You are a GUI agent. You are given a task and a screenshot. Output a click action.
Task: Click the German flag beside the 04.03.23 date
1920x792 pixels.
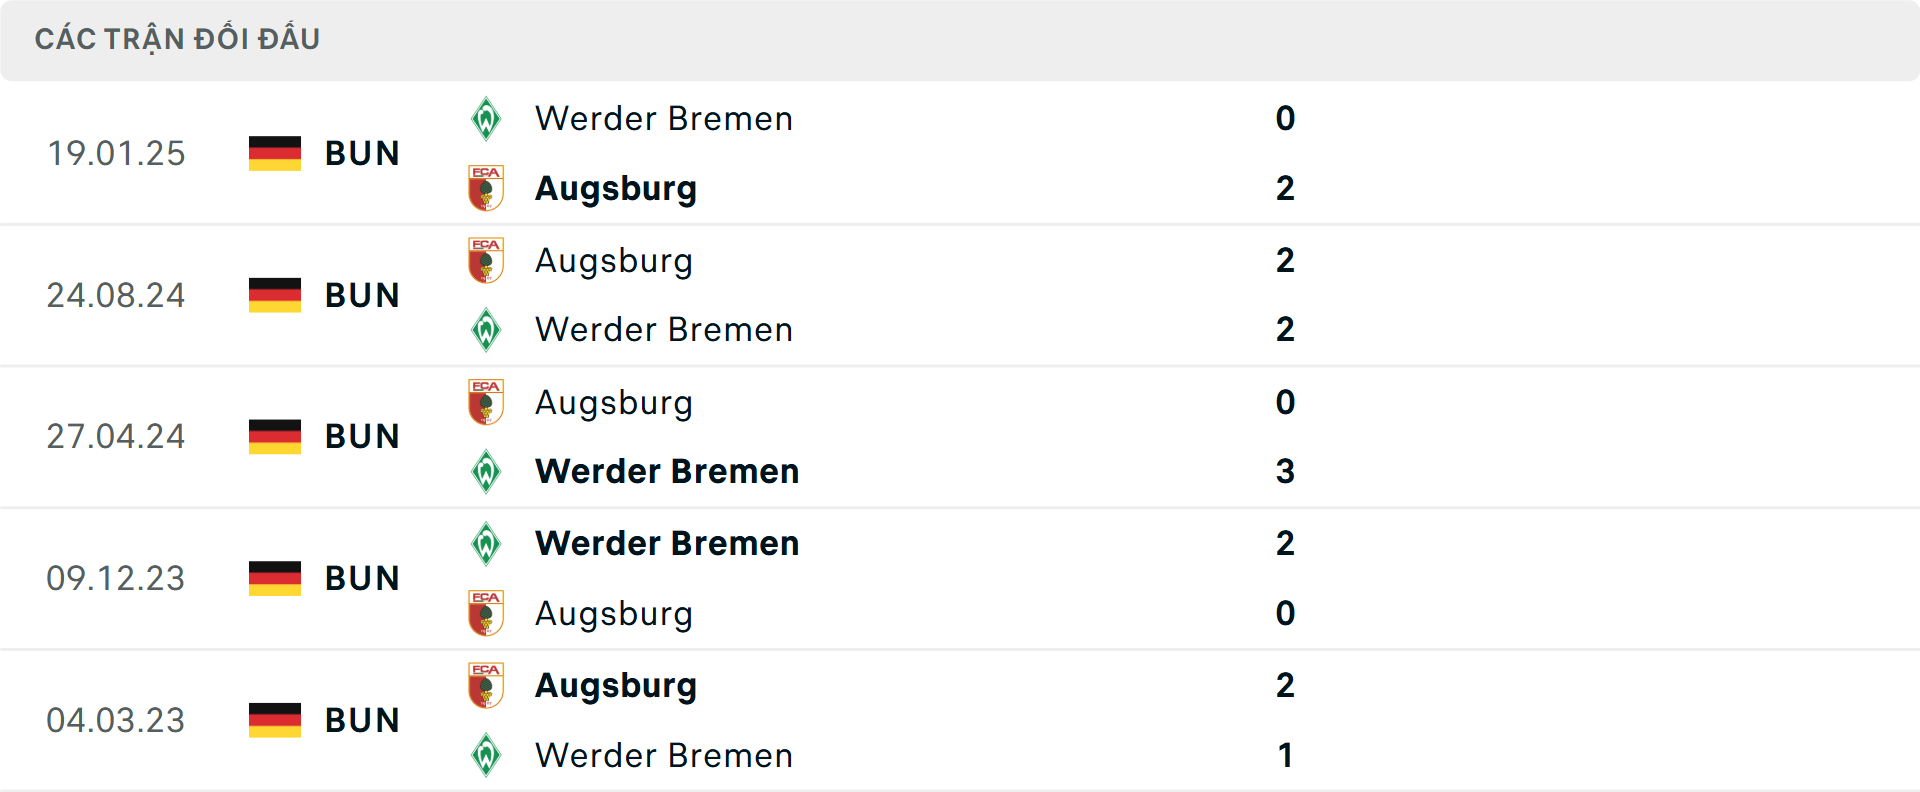coord(274,720)
